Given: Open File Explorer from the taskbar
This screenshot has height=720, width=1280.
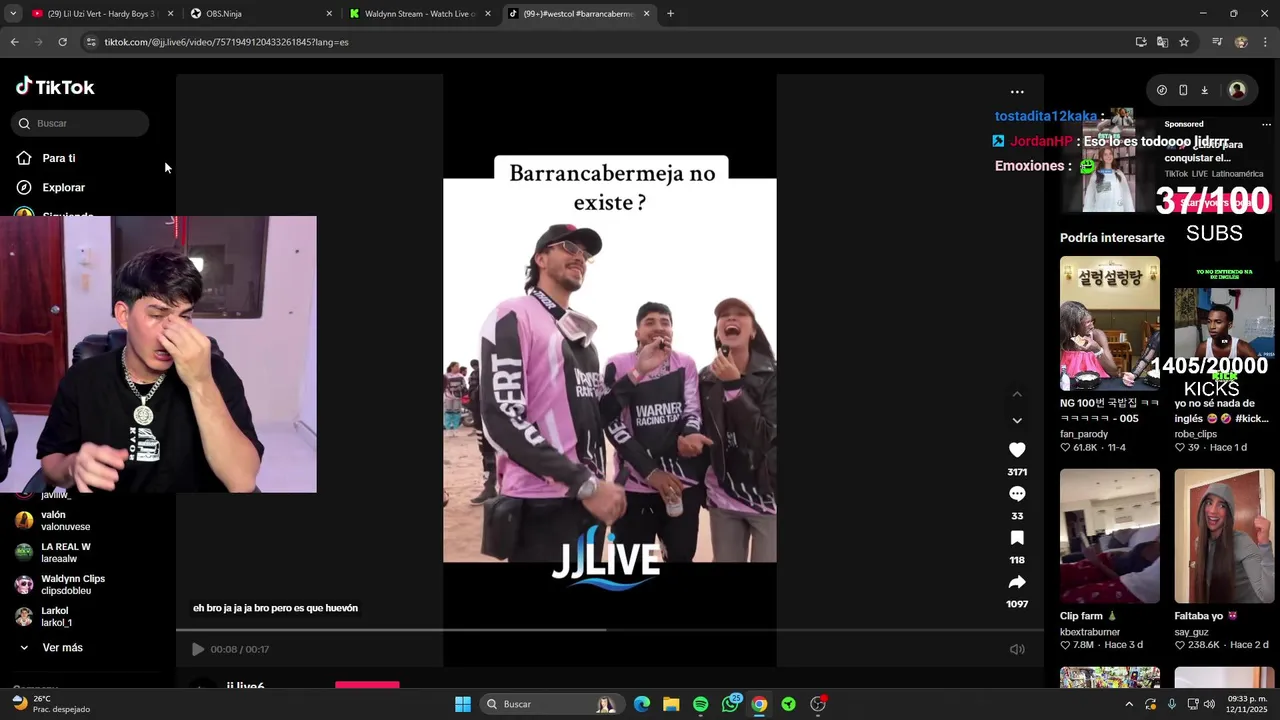Looking at the screenshot, I should coord(671,704).
